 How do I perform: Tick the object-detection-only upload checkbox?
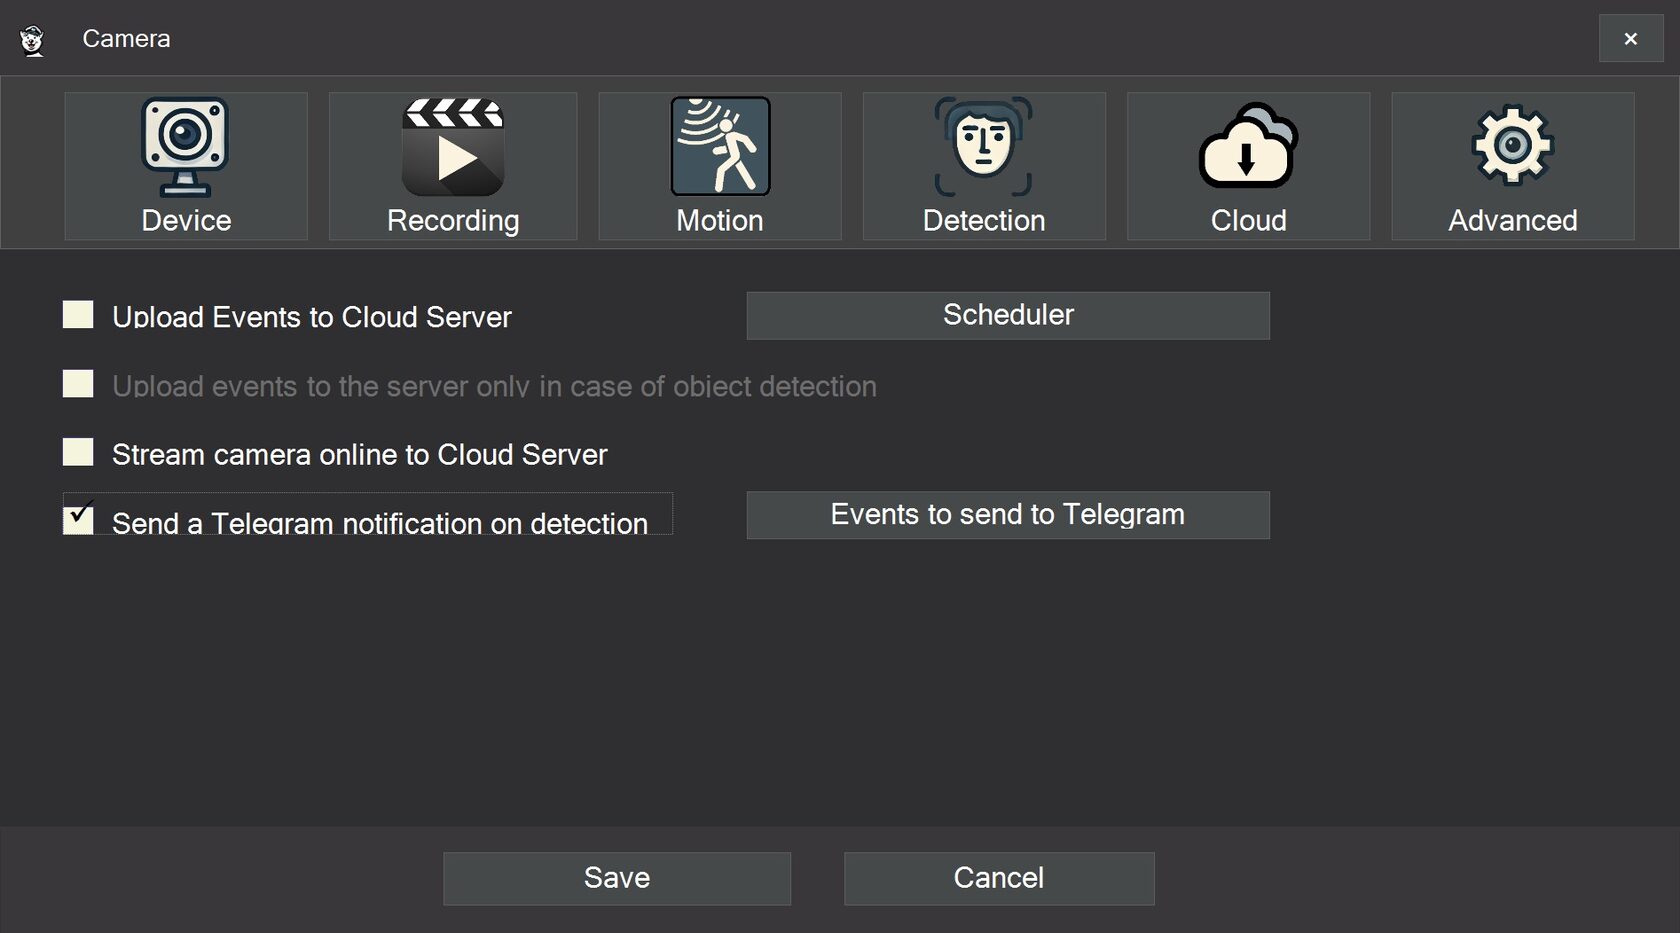click(78, 384)
